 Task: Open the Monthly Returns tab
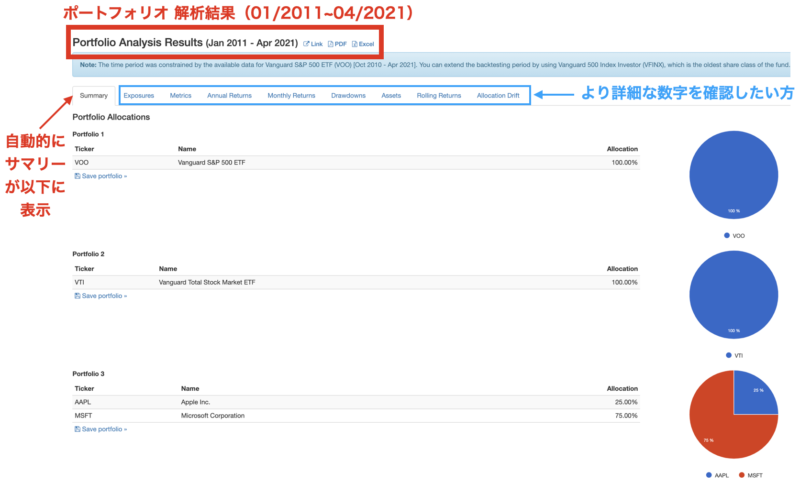point(291,95)
